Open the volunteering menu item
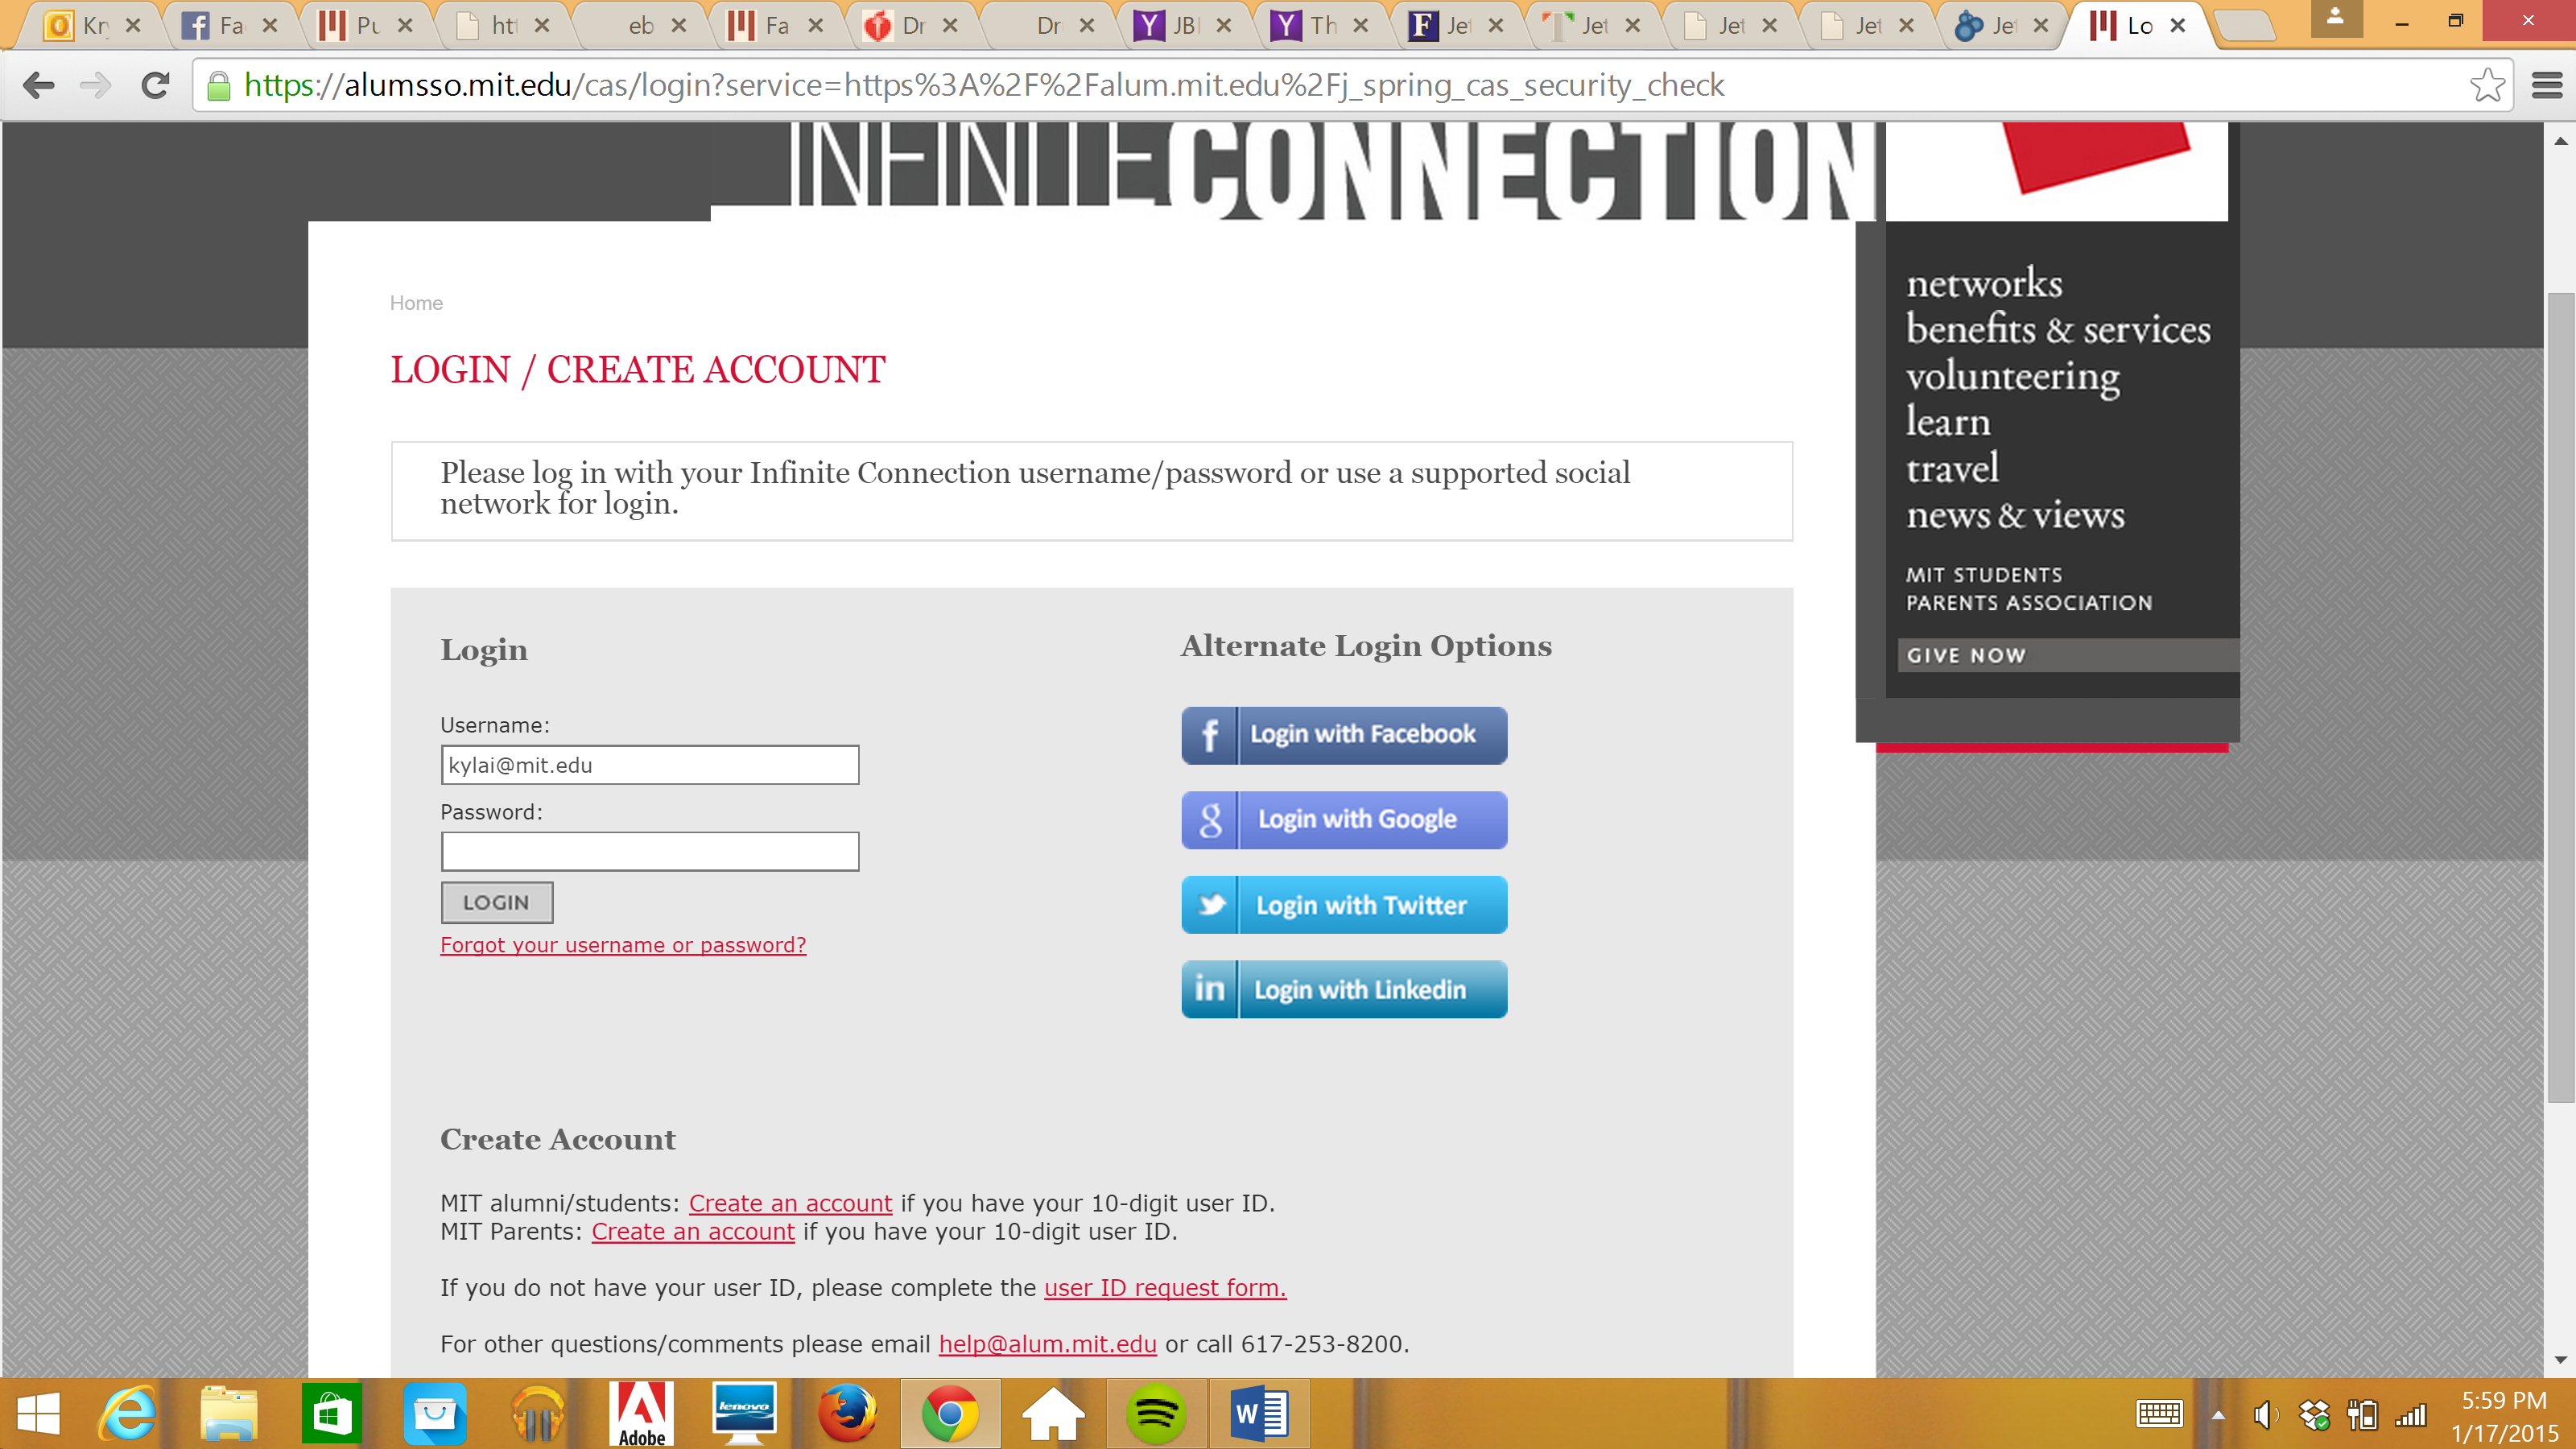Screen dimensions: 2576x1449 [2012, 377]
